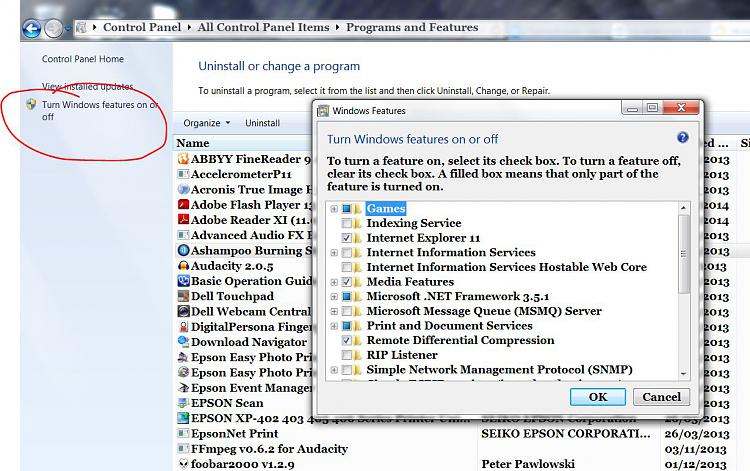Toggle Print and Document Services checkbox
750x471 pixels.
point(346,326)
